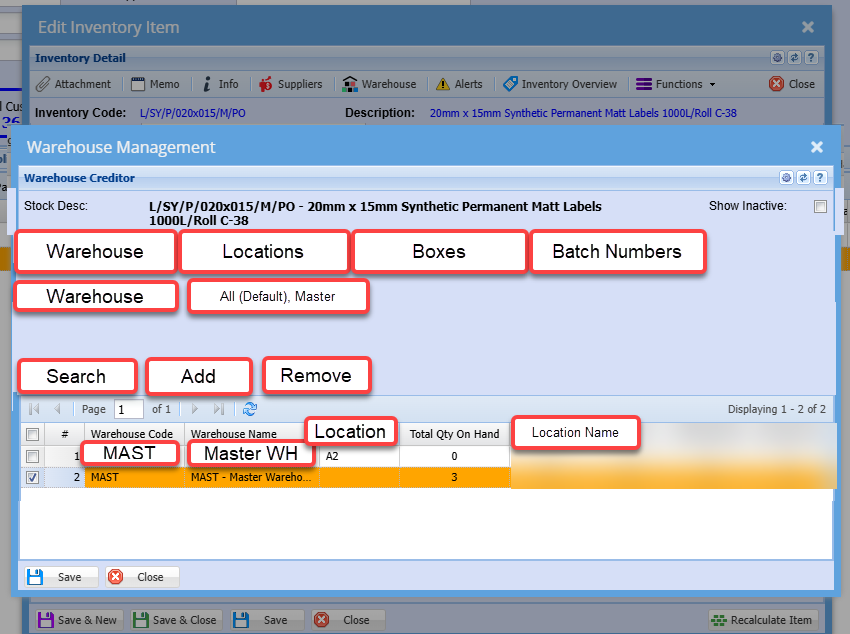
Task: Toggle the select-all checkbox in grid header
Action: coord(33,434)
